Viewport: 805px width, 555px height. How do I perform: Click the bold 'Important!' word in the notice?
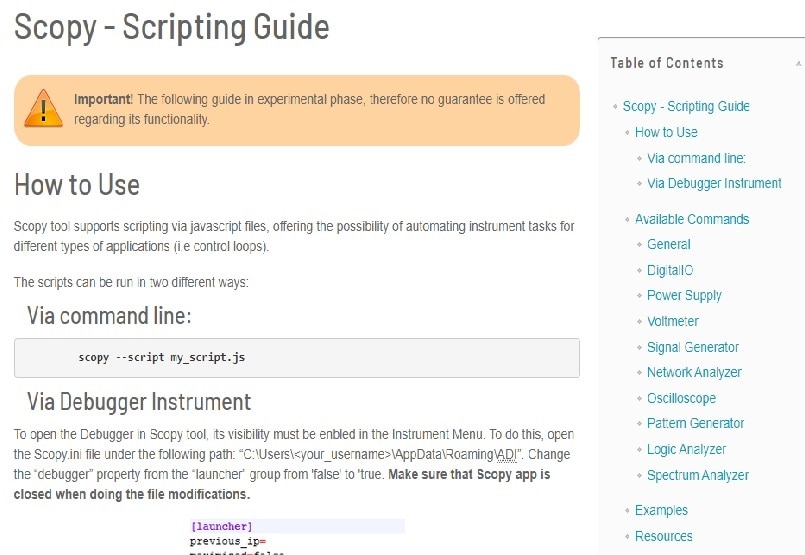(x=103, y=99)
